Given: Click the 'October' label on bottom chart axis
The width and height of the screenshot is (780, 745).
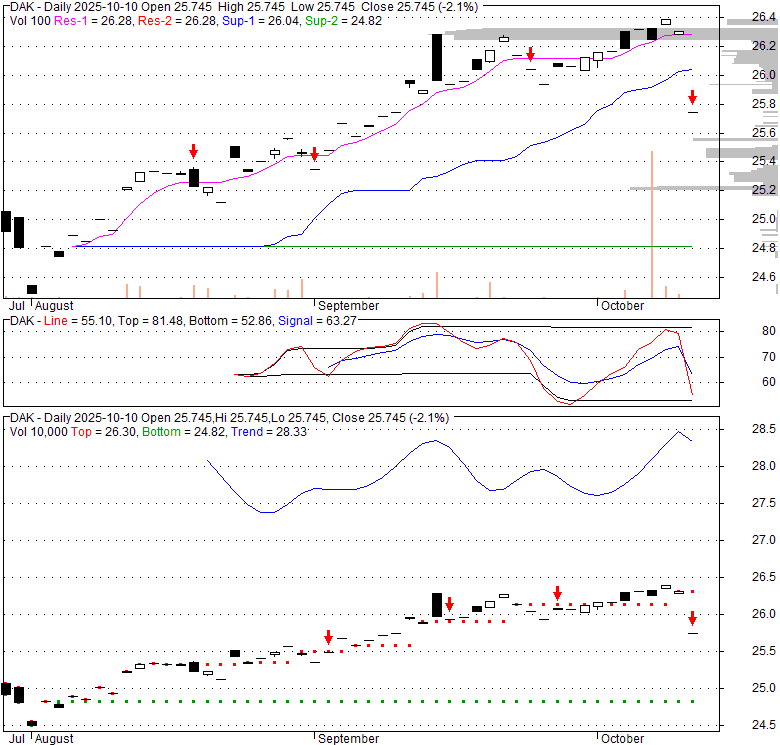Looking at the screenshot, I should (622, 739).
